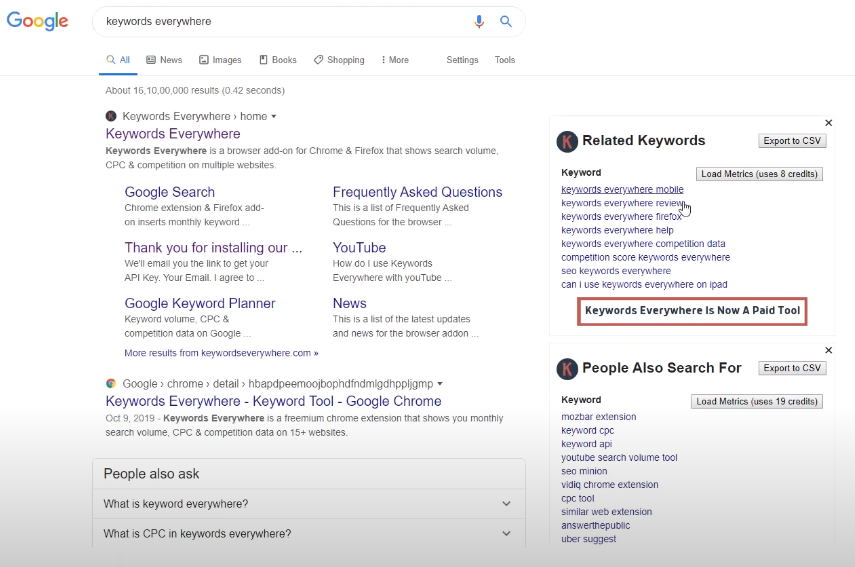Open the News sitelink under Keywords Everywhere
The height and width of the screenshot is (567, 855).
[x=350, y=303]
